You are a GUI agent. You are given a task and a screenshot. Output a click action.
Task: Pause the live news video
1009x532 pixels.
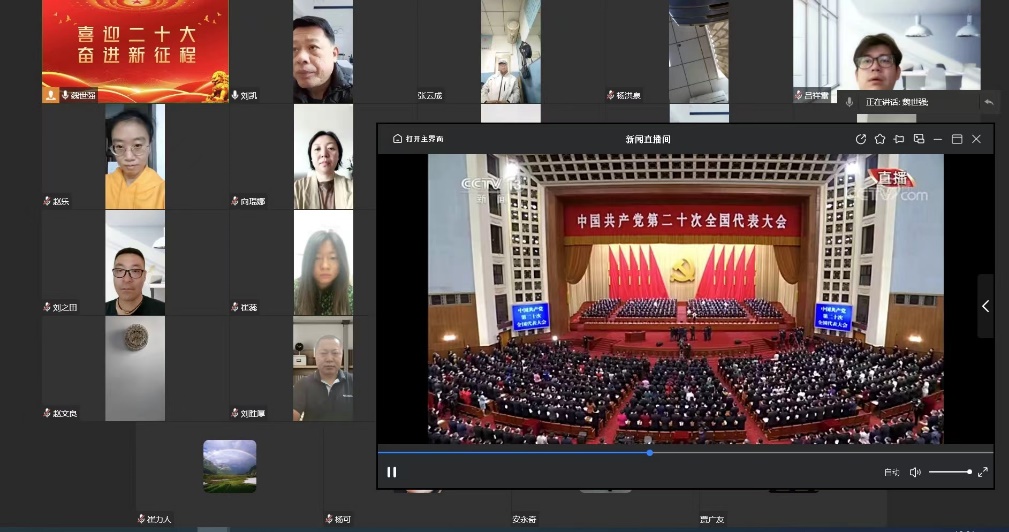(392, 472)
